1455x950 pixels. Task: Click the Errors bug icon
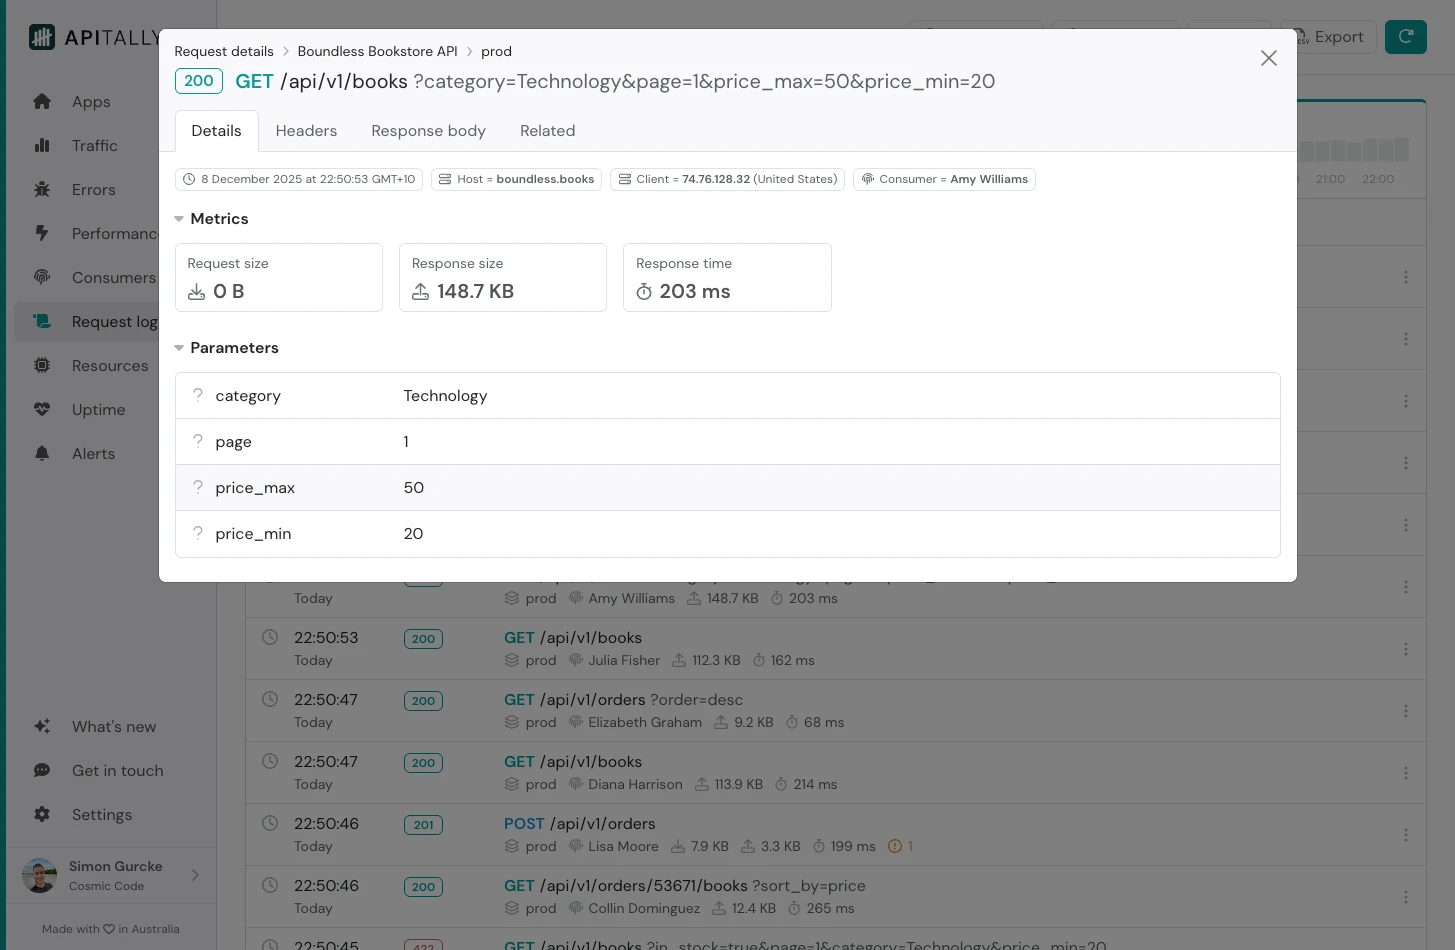tap(42, 190)
